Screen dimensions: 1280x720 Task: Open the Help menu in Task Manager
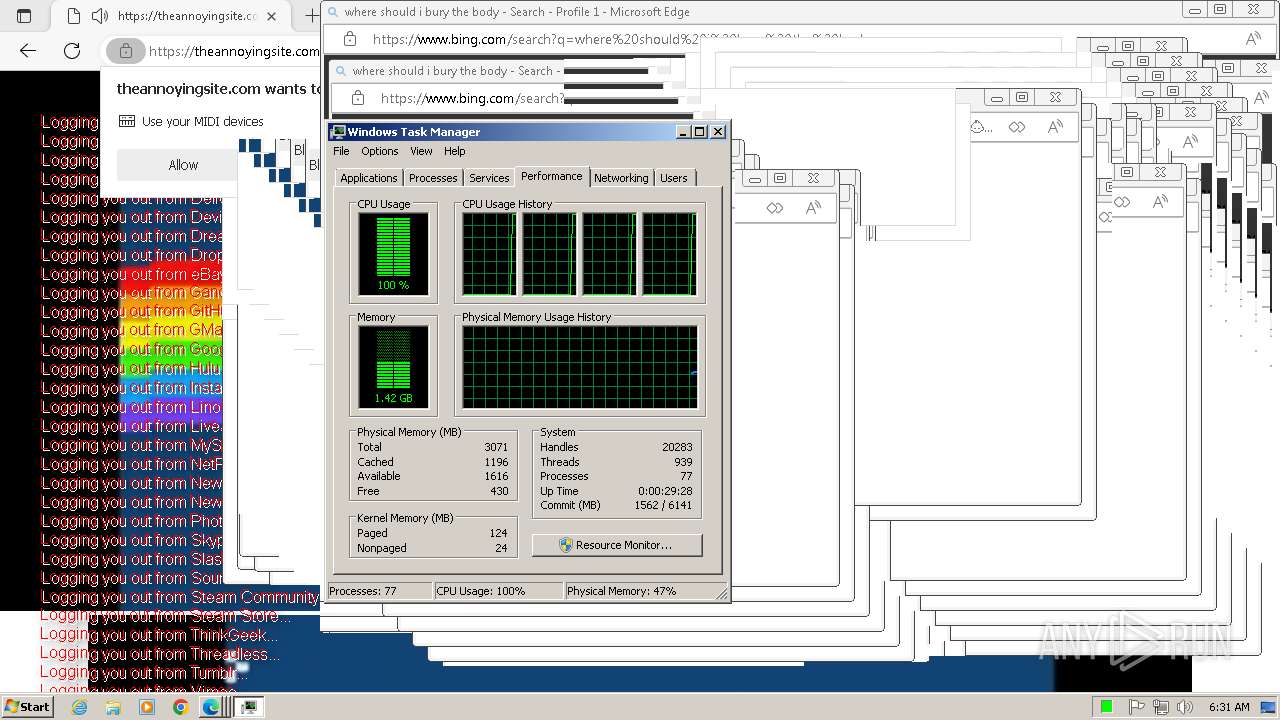tap(454, 151)
